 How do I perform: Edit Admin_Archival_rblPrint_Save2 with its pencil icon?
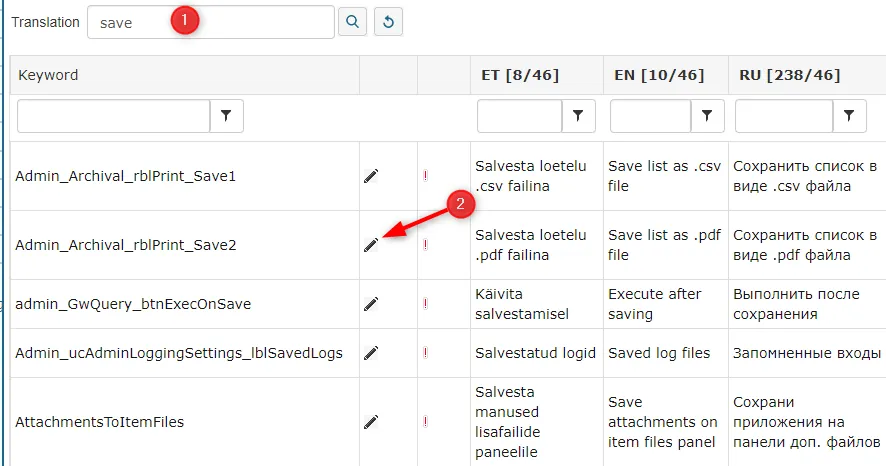point(371,245)
